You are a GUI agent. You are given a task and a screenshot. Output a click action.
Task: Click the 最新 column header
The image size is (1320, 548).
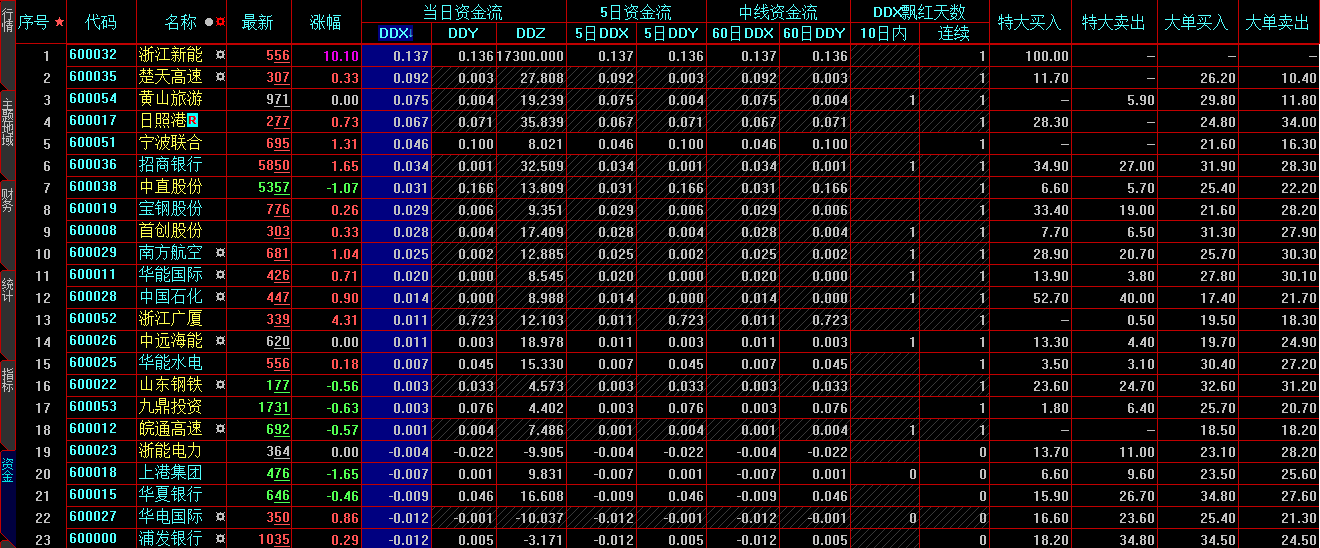coord(258,22)
